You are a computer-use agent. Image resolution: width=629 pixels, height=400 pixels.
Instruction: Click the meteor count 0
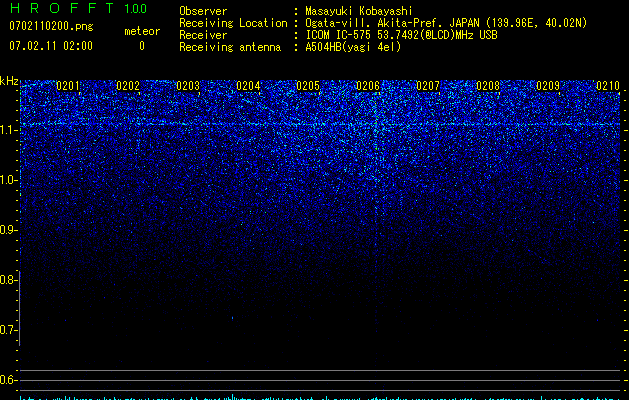click(142, 46)
